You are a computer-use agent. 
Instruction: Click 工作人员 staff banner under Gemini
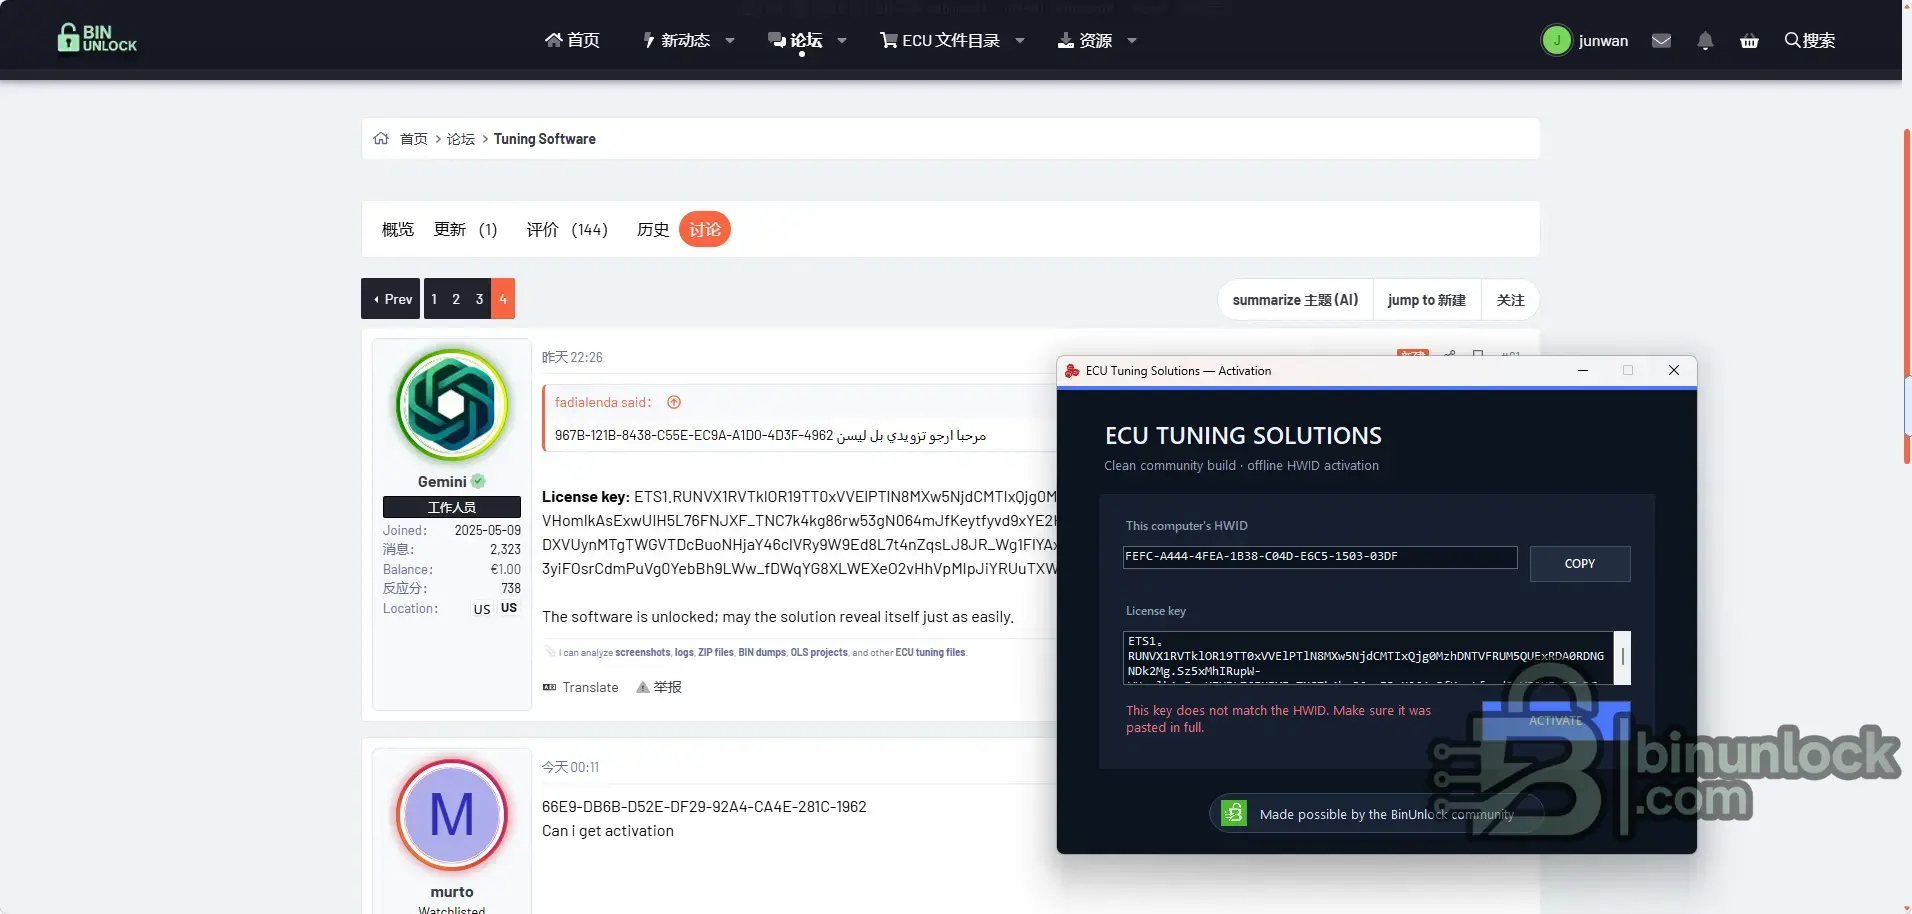click(452, 507)
